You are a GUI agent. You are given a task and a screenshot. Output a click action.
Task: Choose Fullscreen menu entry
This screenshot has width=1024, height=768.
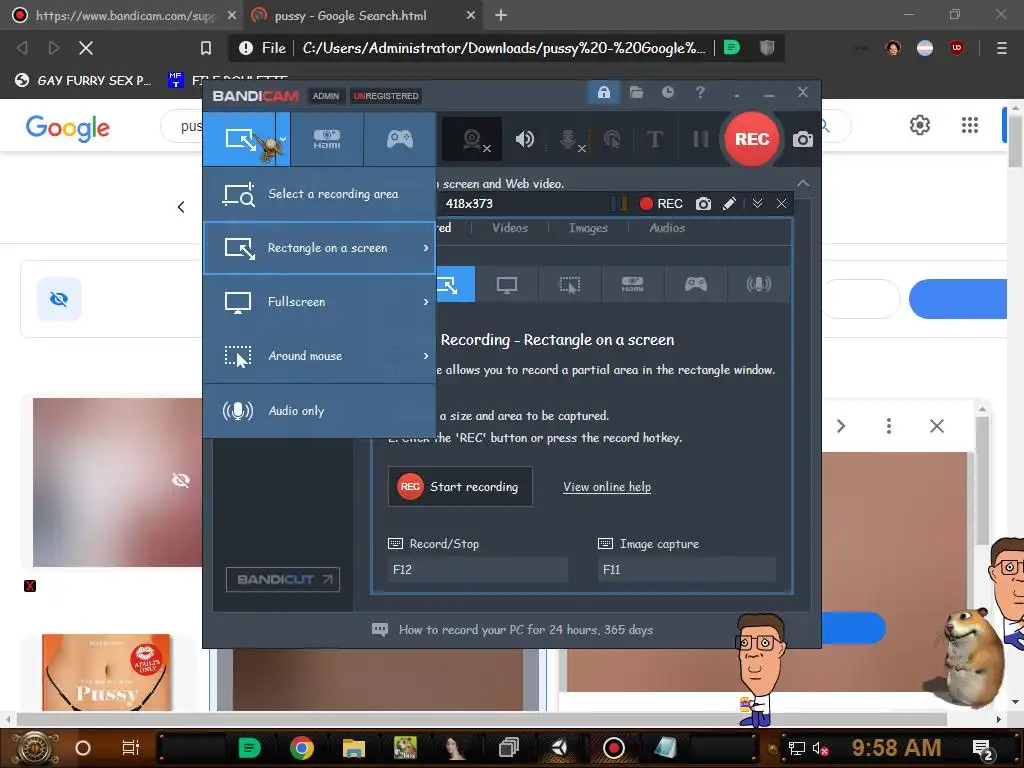tap(319, 302)
